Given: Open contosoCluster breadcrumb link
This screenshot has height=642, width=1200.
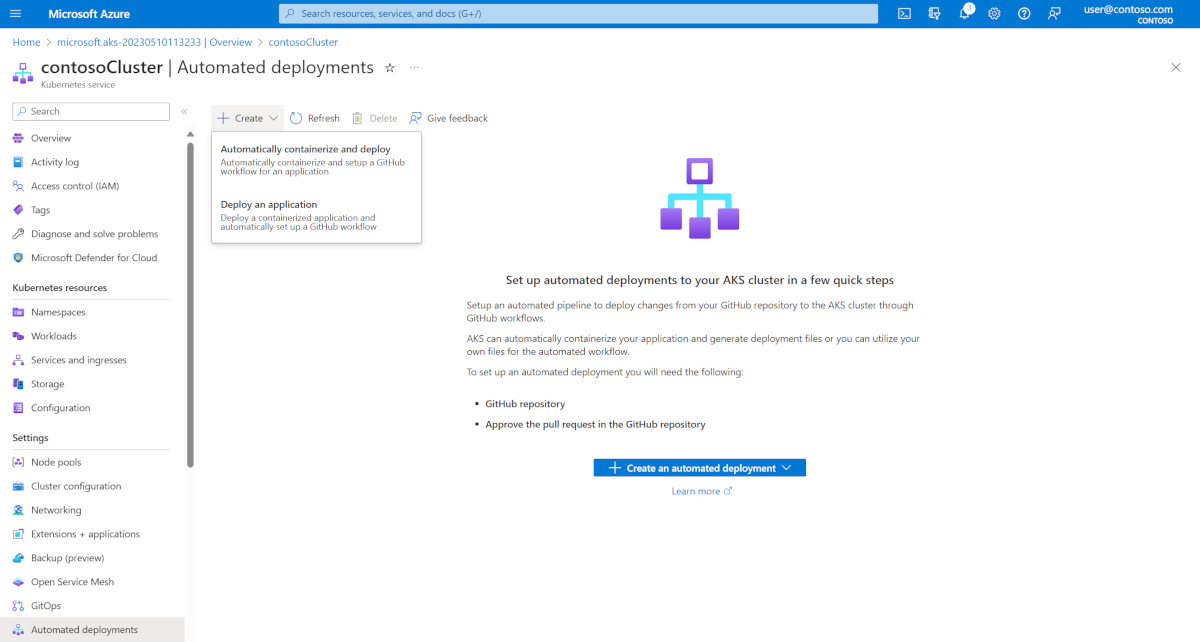Looking at the screenshot, I should coord(303,42).
